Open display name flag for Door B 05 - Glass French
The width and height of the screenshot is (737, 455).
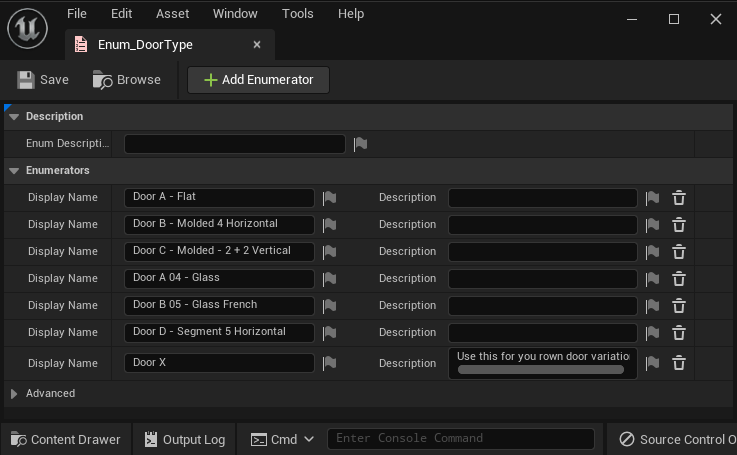click(329, 306)
